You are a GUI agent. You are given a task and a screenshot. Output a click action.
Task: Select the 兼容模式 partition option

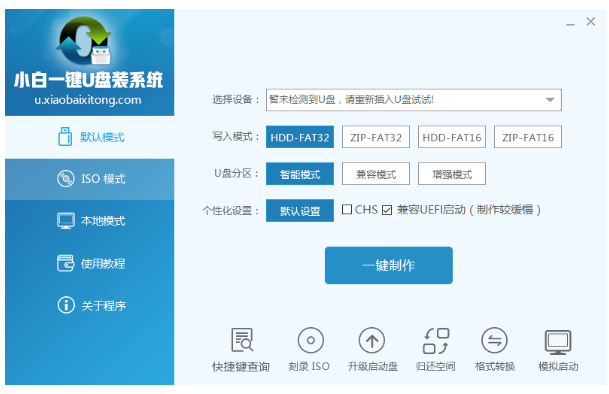click(376, 174)
